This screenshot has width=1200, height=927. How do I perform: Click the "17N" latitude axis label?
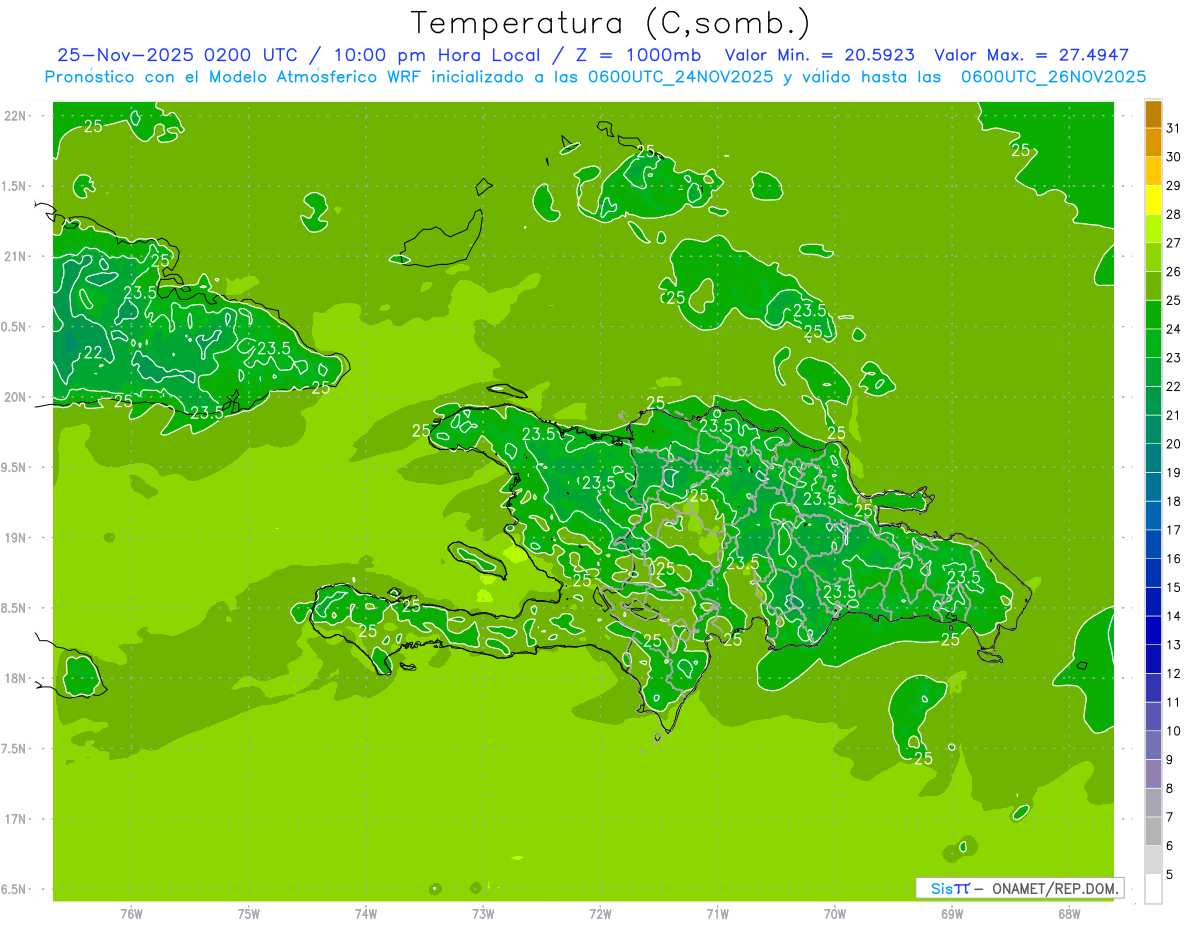tap(15, 819)
